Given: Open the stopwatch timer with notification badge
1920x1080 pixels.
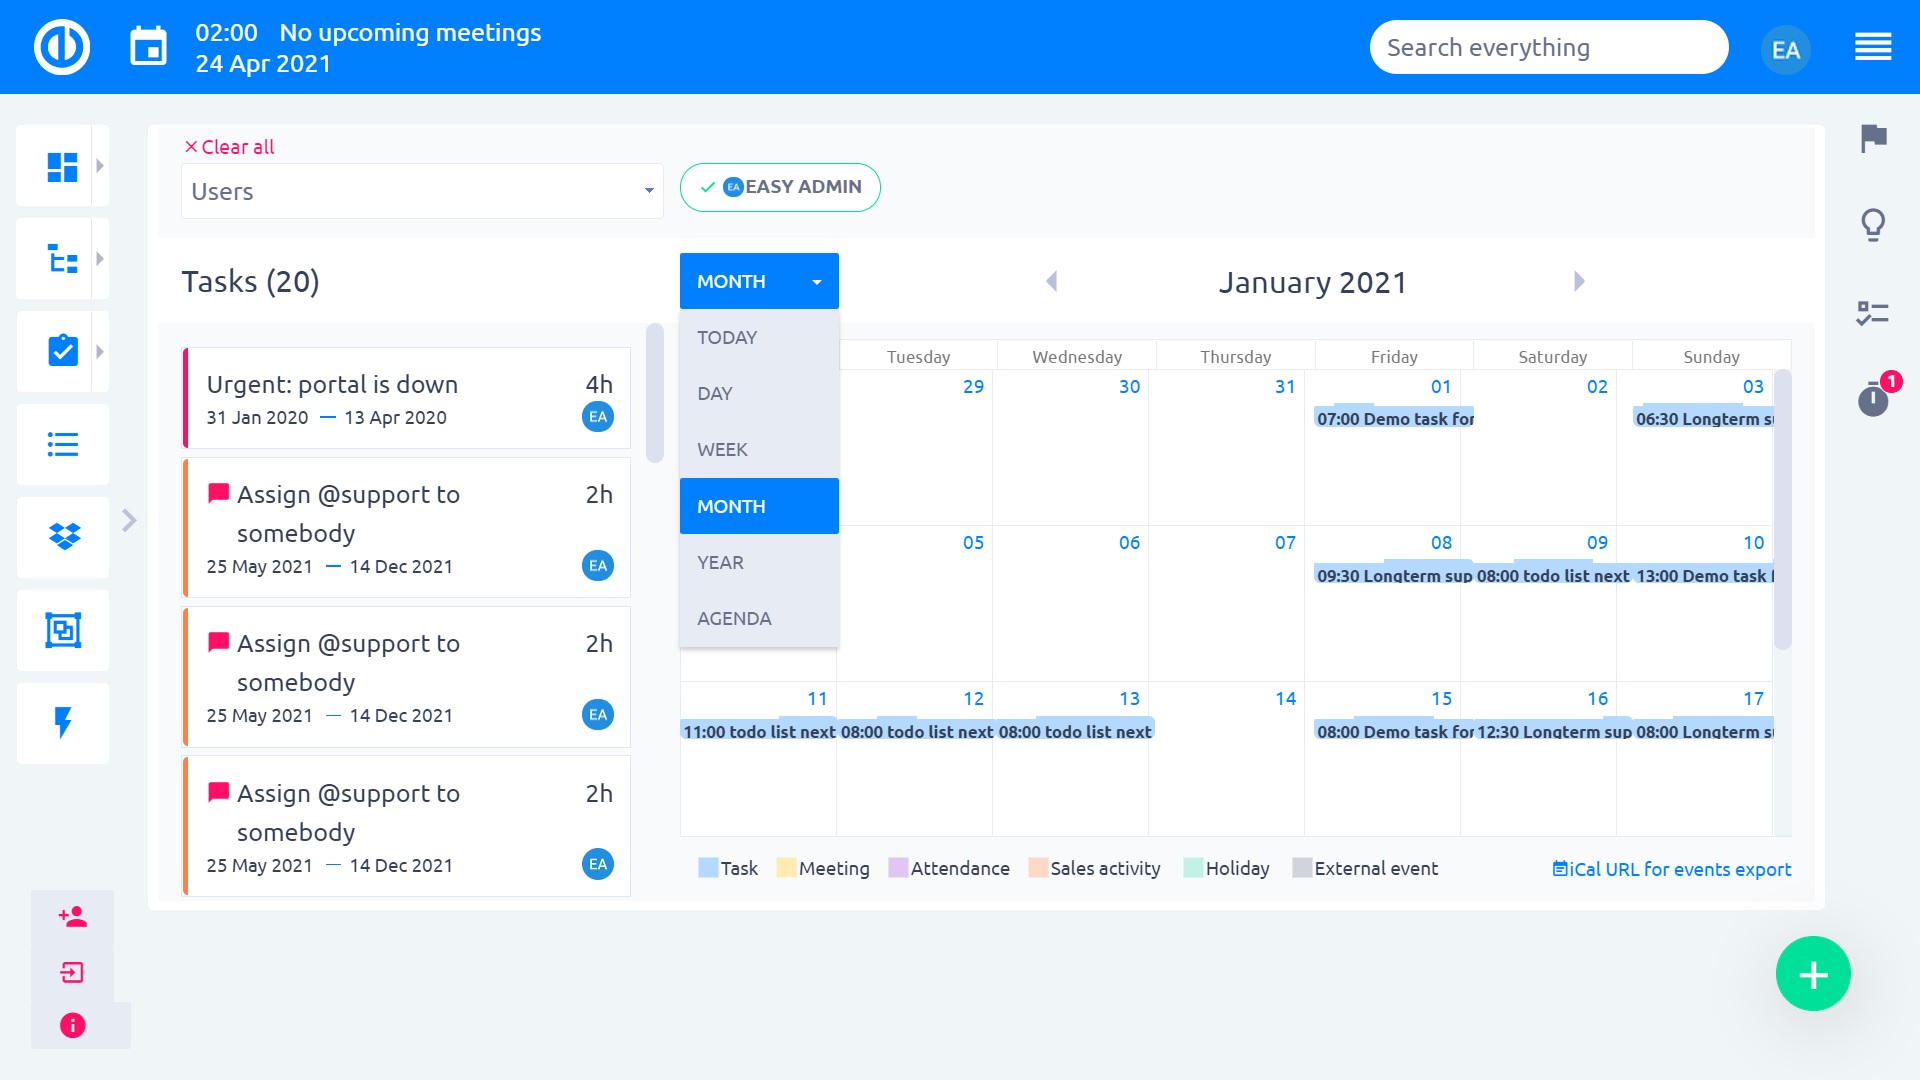Looking at the screenshot, I should [x=1873, y=399].
